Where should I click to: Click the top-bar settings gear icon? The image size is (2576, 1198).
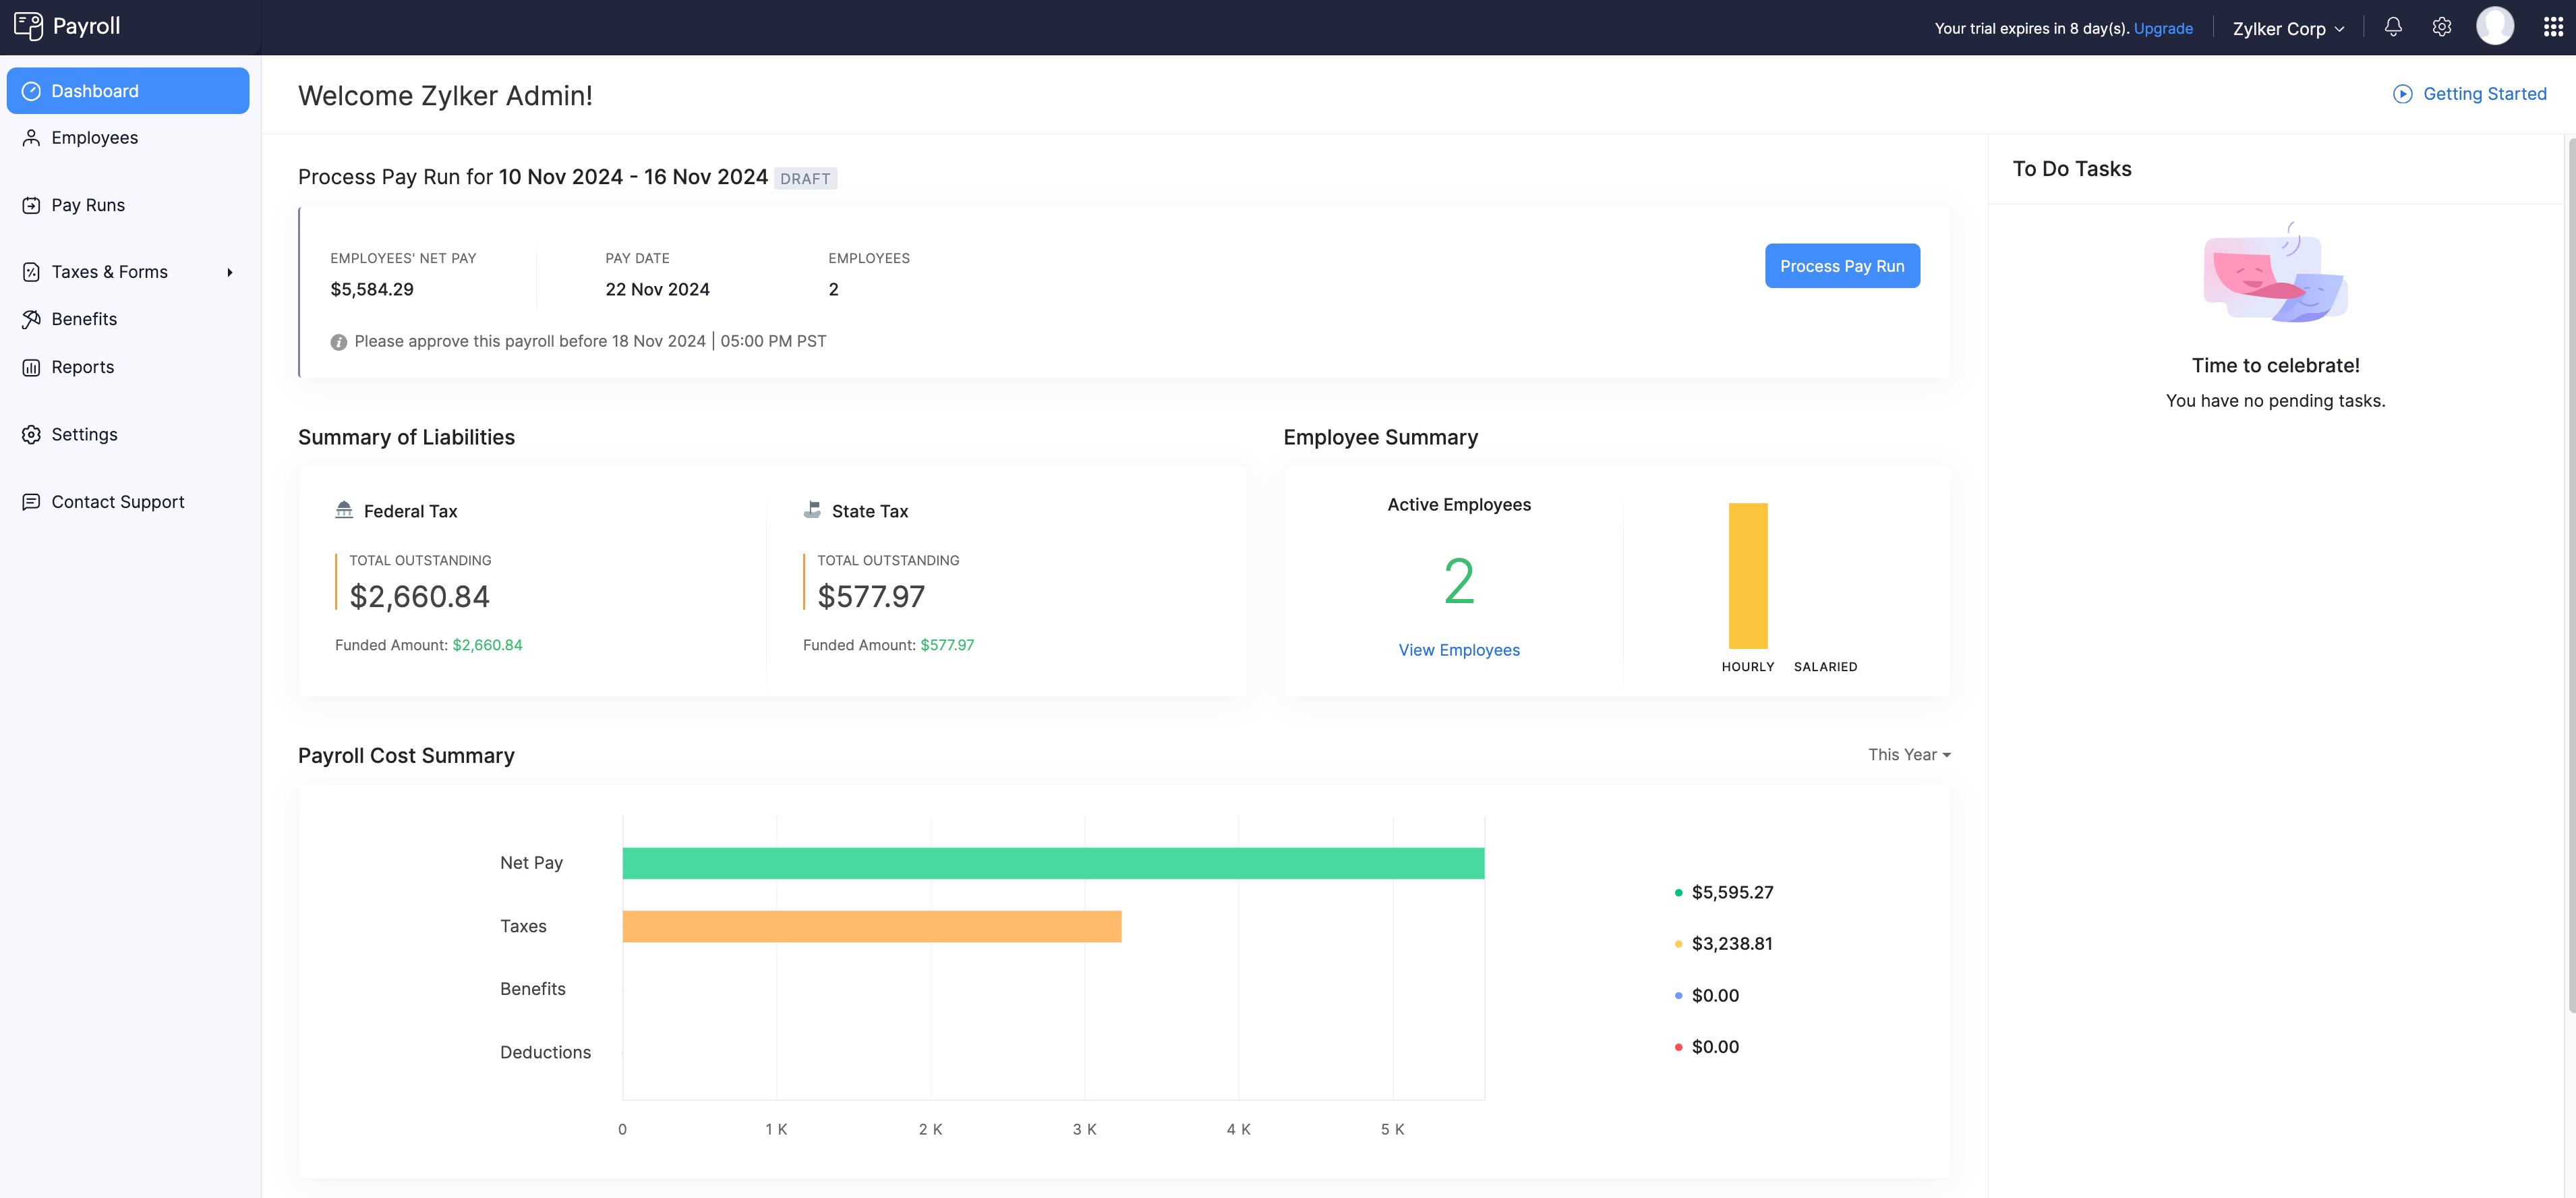(x=2441, y=27)
